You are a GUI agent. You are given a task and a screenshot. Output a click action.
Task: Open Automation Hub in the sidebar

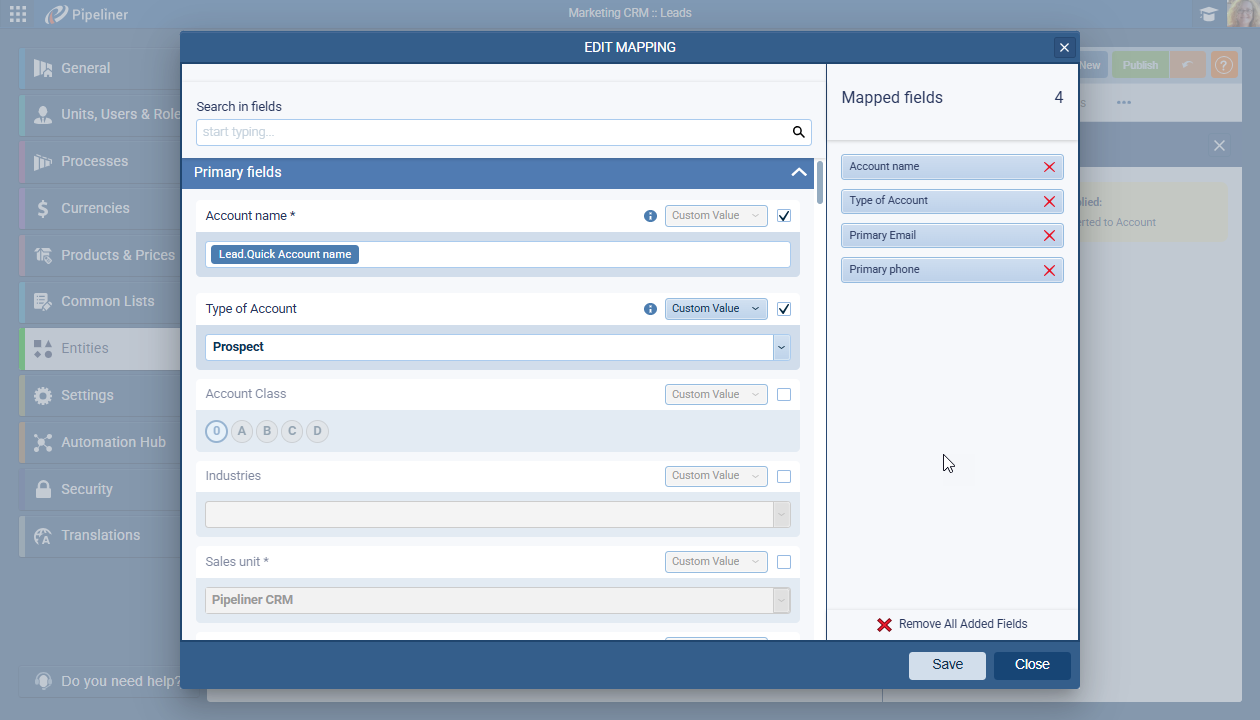pyautogui.click(x=113, y=442)
